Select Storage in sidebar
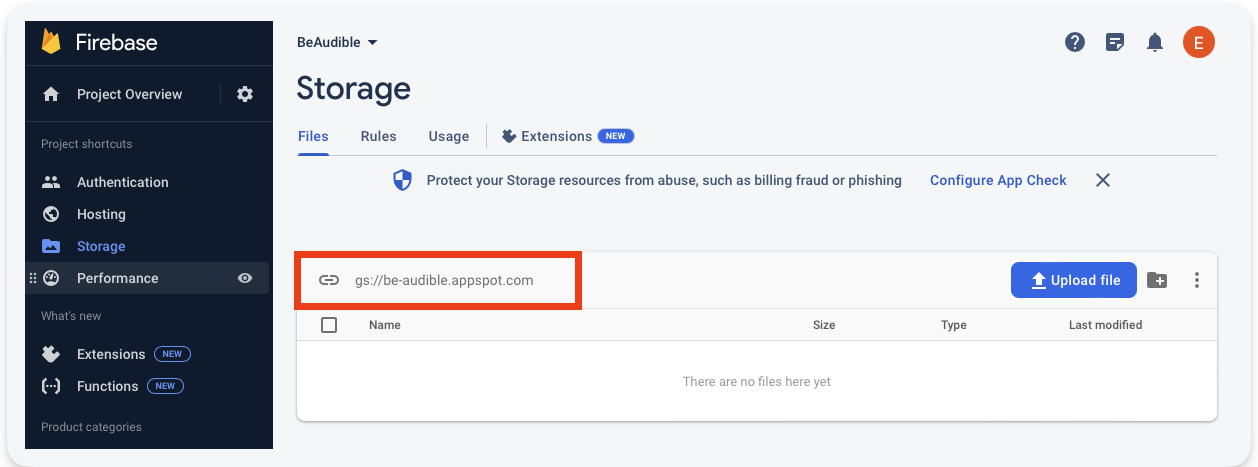Viewport: 1258px width, 467px height. point(101,246)
